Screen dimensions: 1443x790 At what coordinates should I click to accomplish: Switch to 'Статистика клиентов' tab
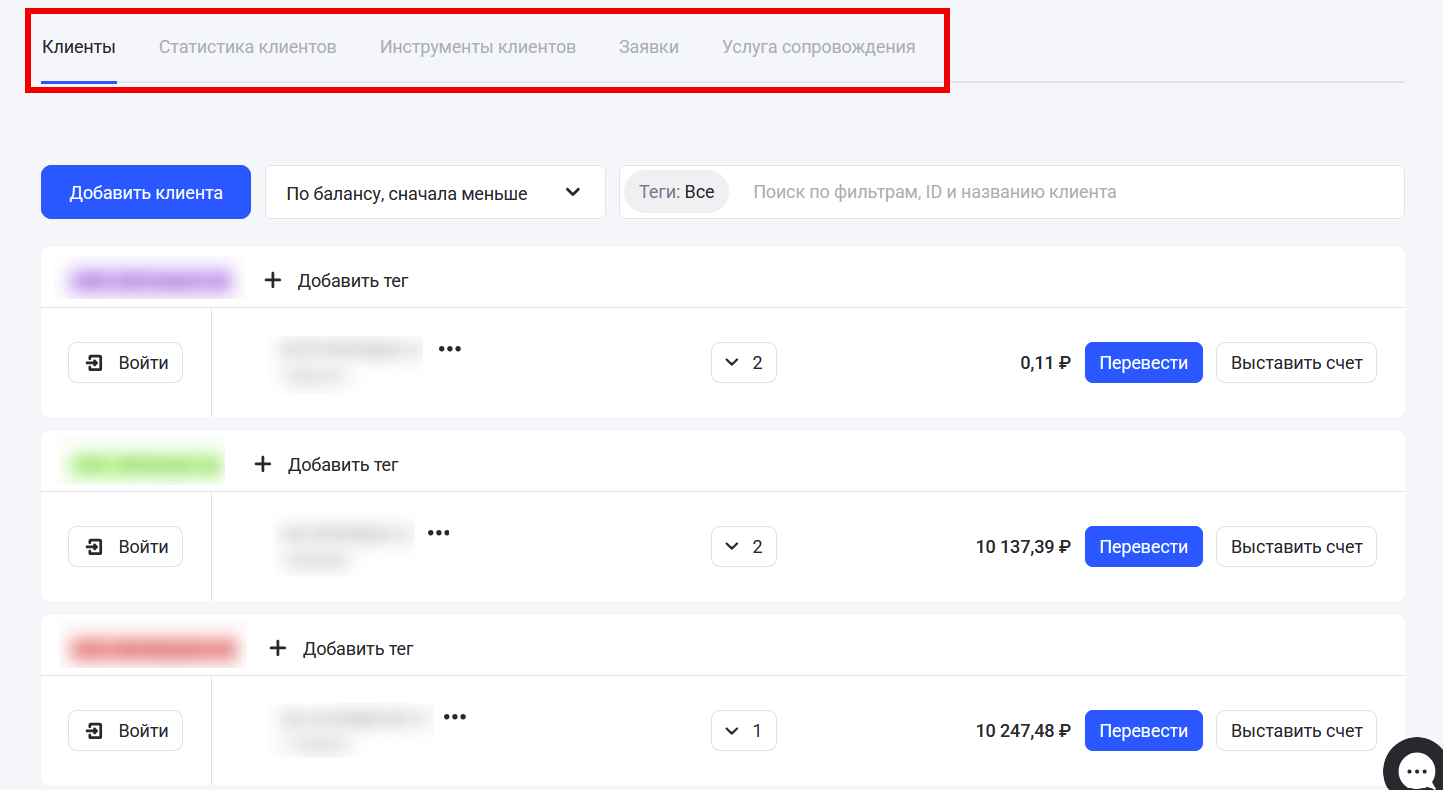[x=247, y=47]
